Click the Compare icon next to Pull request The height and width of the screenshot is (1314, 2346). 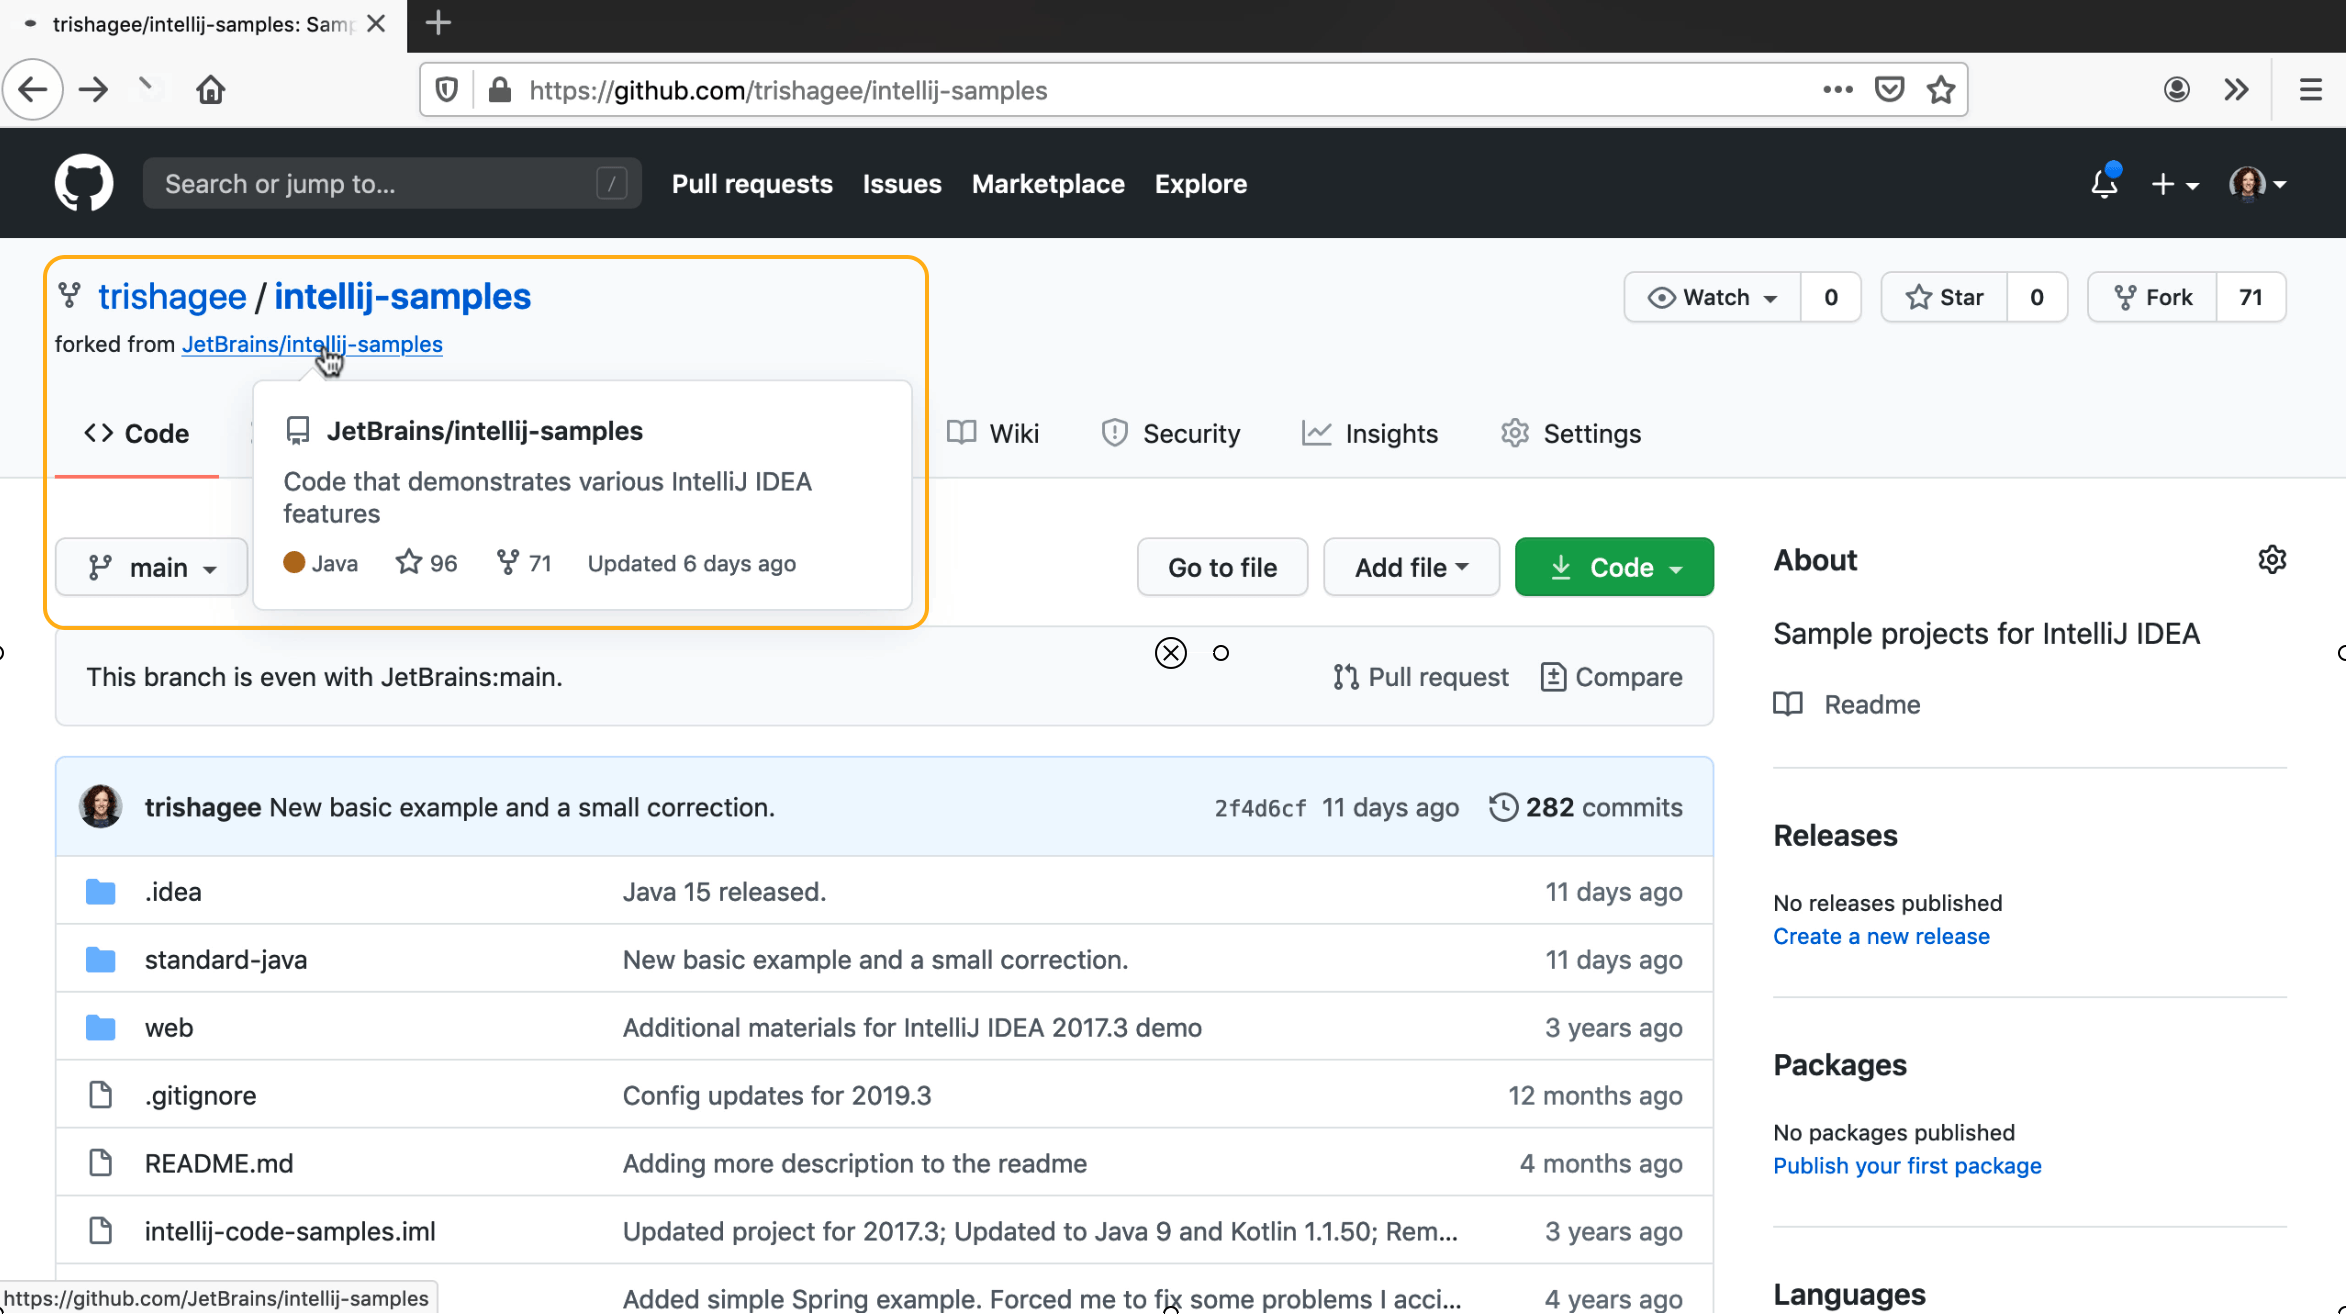point(1554,676)
